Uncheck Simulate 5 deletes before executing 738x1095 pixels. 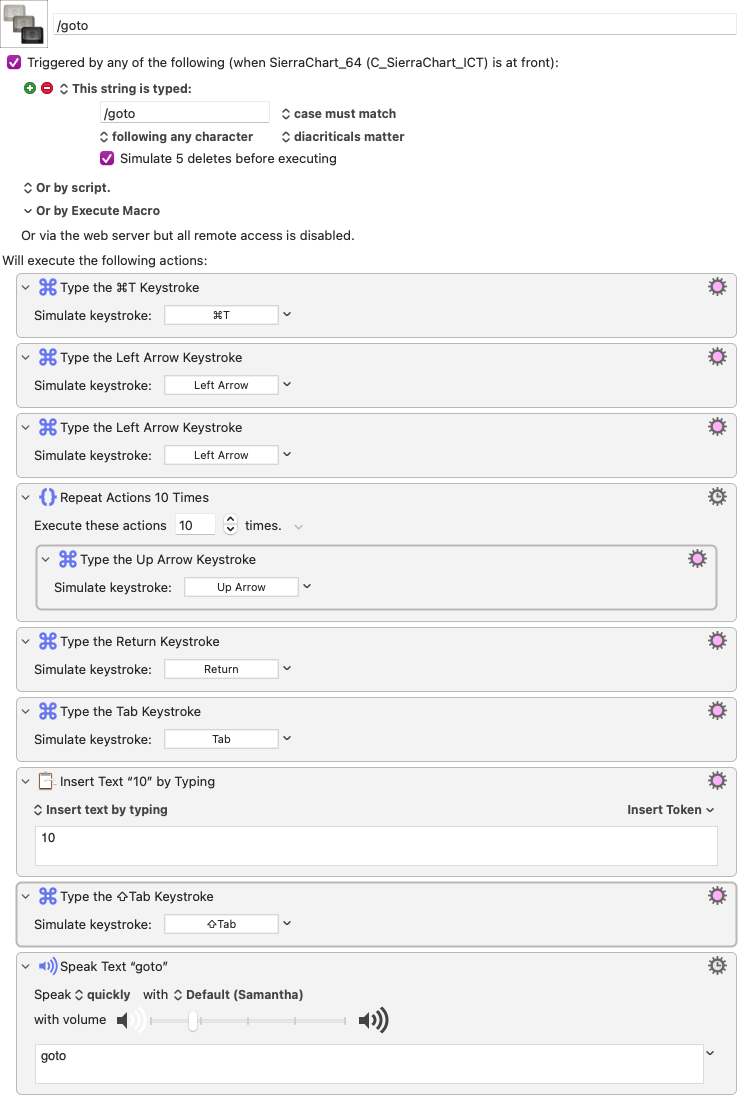pos(107,159)
